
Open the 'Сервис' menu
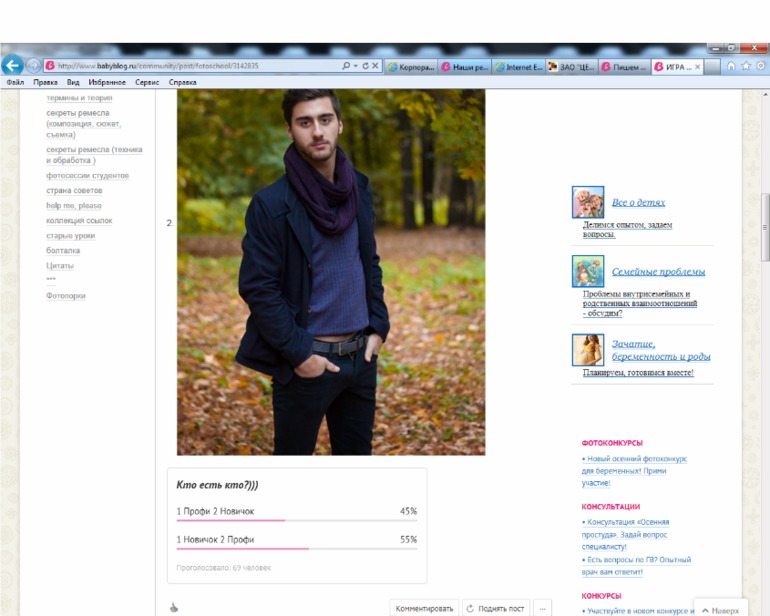147,82
